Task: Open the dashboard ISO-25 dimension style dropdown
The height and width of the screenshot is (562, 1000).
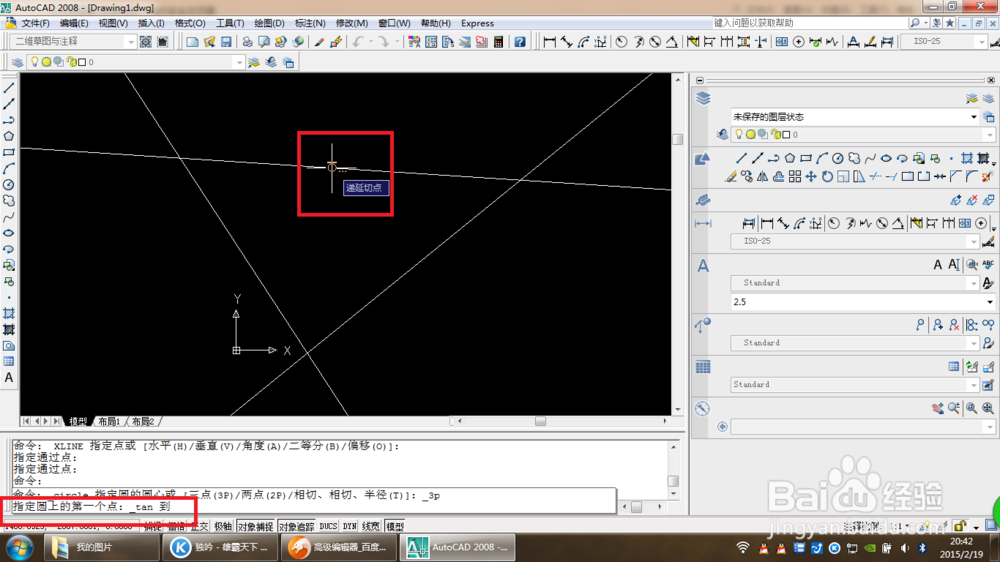Action: click(x=973, y=241)
